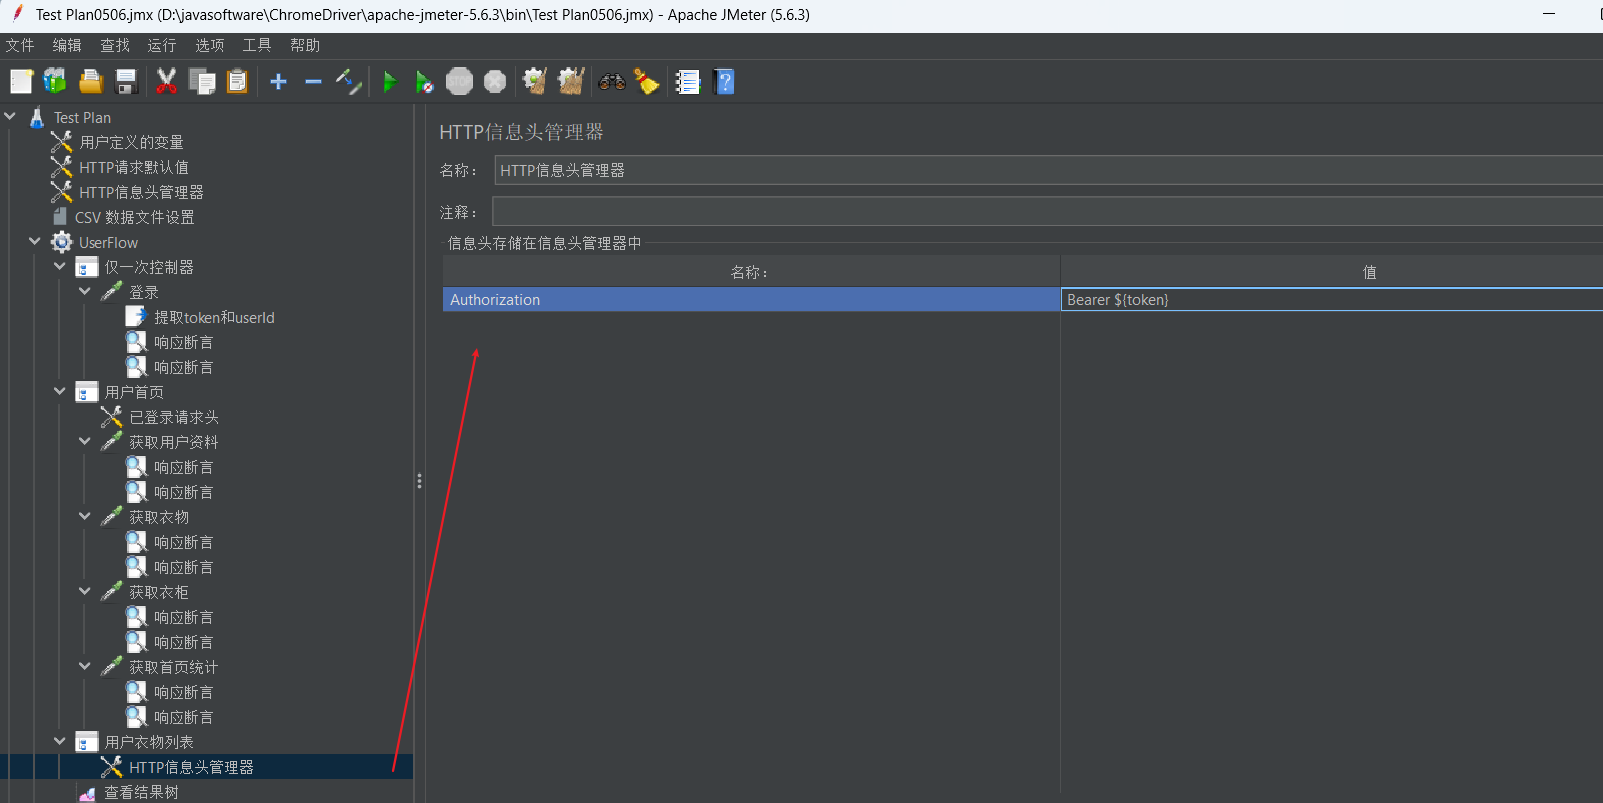The image size is (1603, 803).
Task: Minimize the JMeter window
Action: coord(1548,14)
